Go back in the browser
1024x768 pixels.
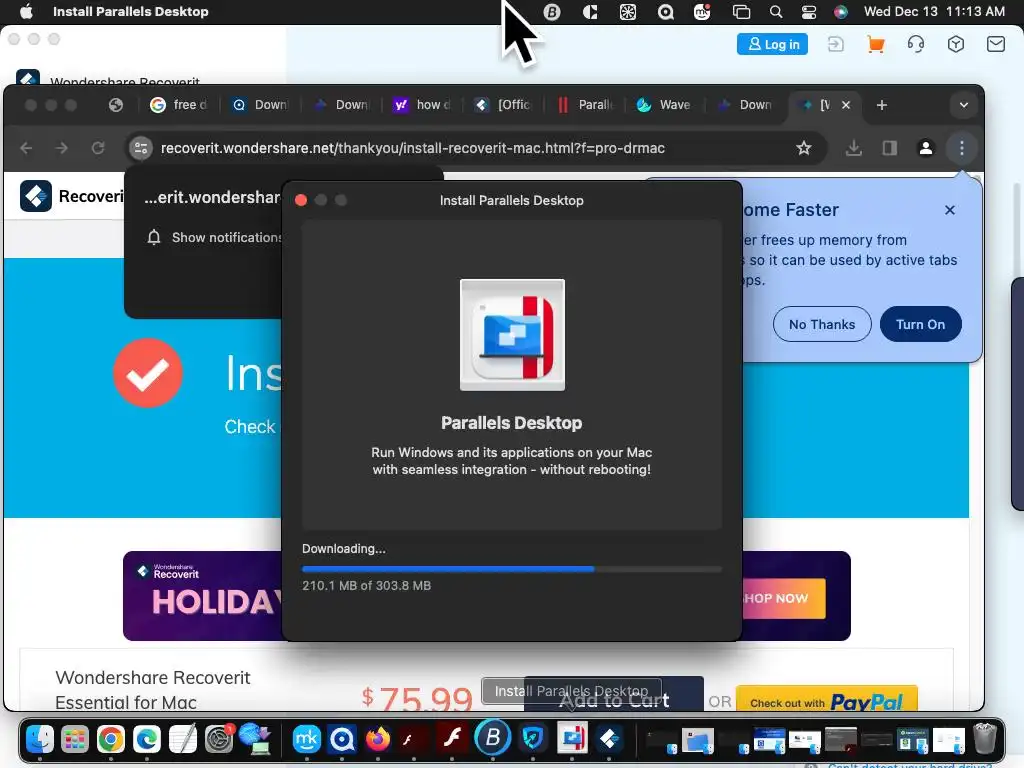point(26,148)
